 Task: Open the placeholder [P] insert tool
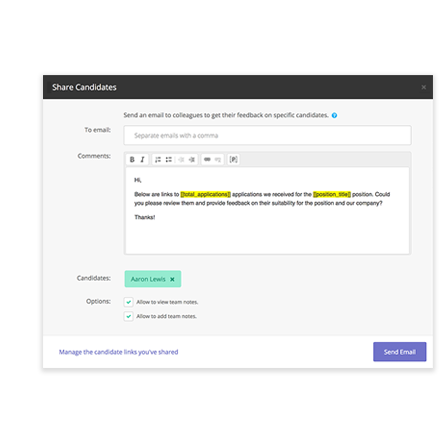(233, 159)
